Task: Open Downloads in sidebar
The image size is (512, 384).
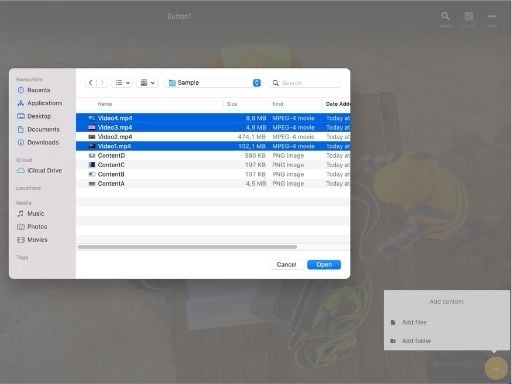Action: 38,142
